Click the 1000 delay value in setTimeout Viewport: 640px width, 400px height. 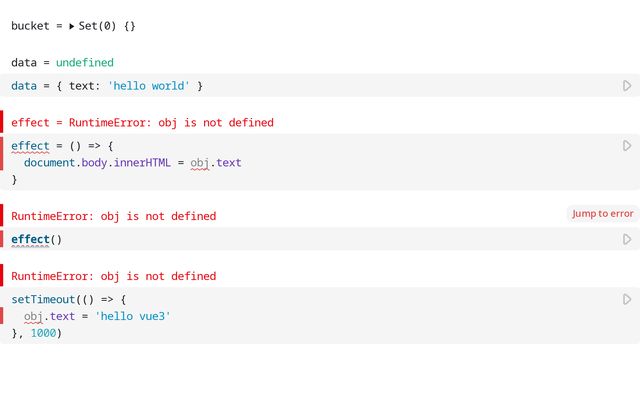tap(44, 333)
